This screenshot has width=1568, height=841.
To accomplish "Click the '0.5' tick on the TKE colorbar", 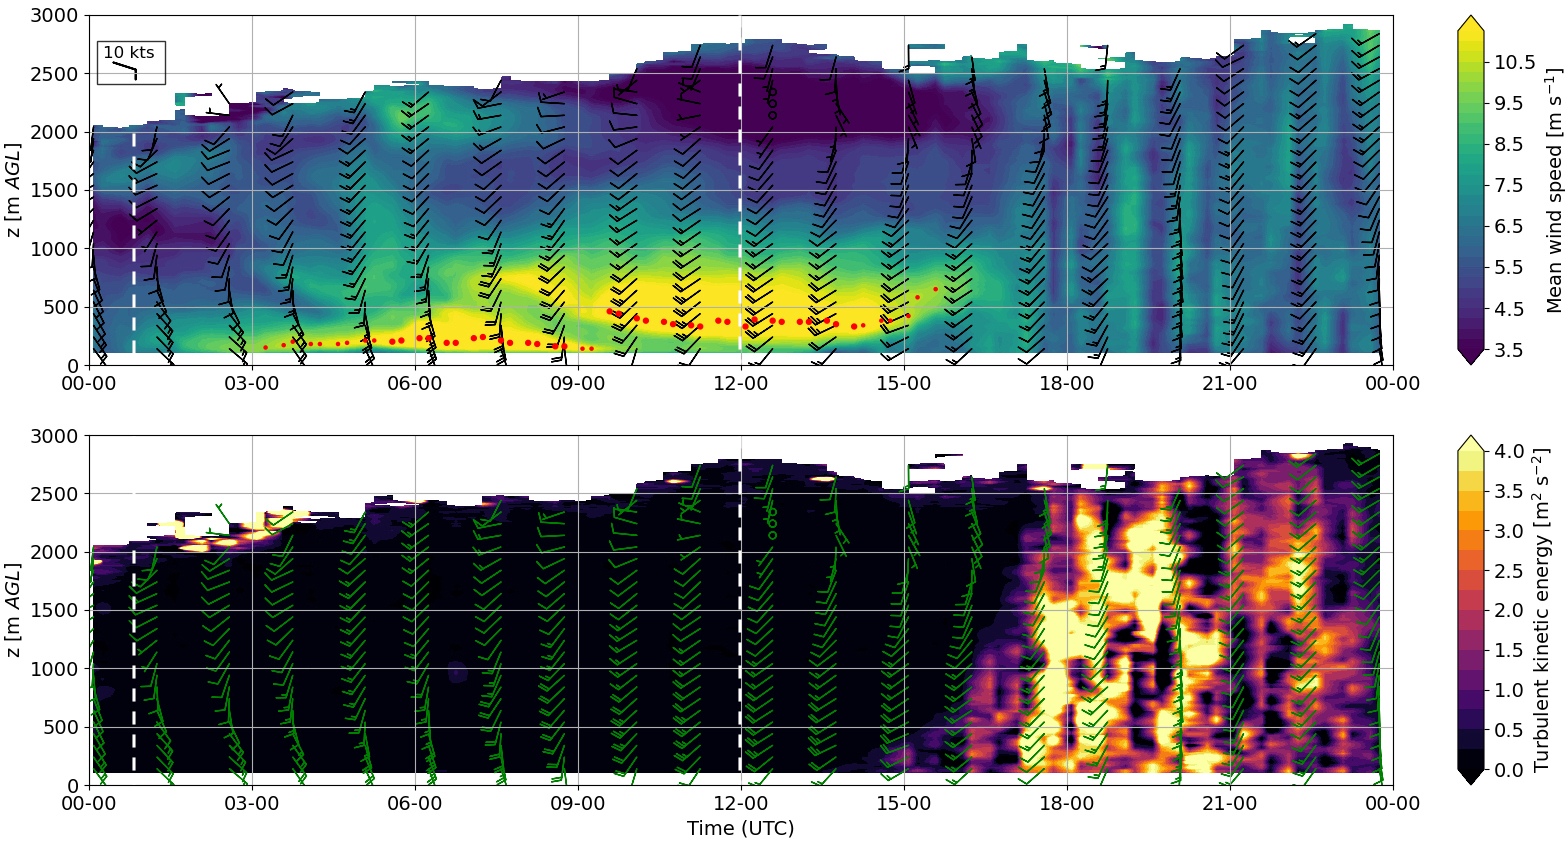I will [x=1509, y=730].
